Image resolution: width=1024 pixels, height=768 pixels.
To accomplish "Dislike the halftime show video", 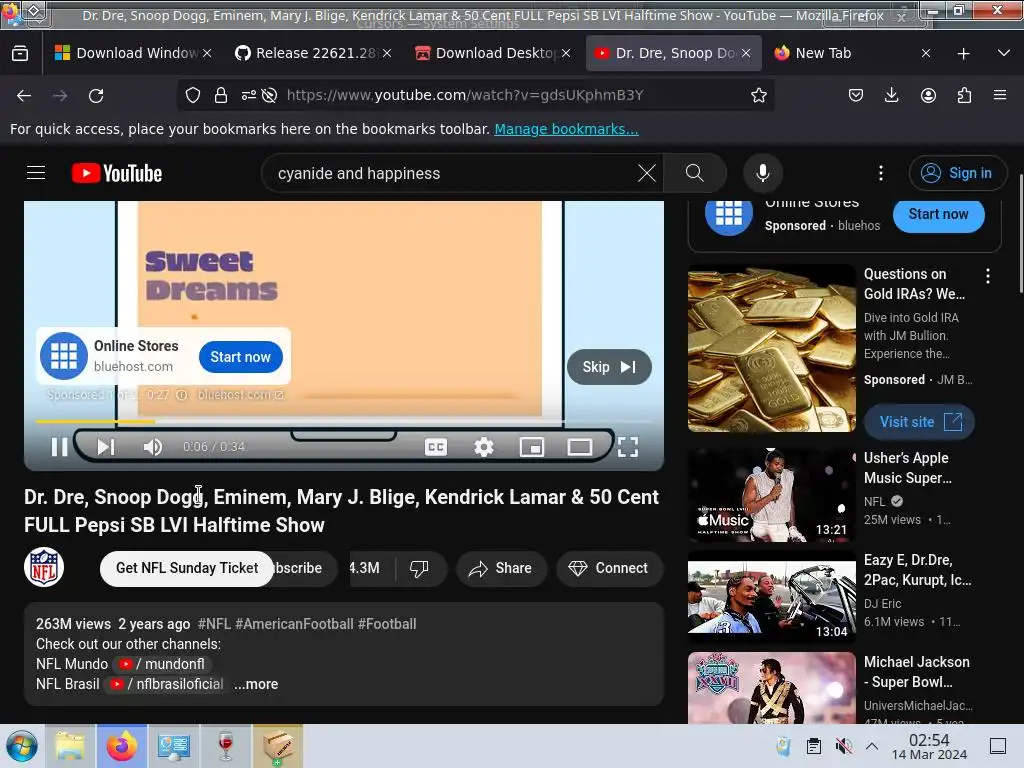I will pyautogui.click(x=419, y=568).
